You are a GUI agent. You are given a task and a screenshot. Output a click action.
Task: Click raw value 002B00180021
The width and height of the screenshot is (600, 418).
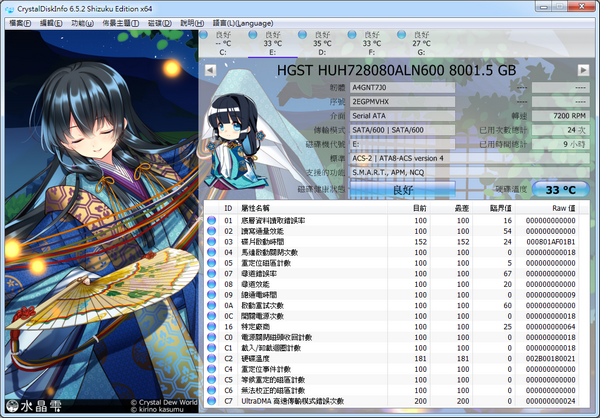point(551,359)
